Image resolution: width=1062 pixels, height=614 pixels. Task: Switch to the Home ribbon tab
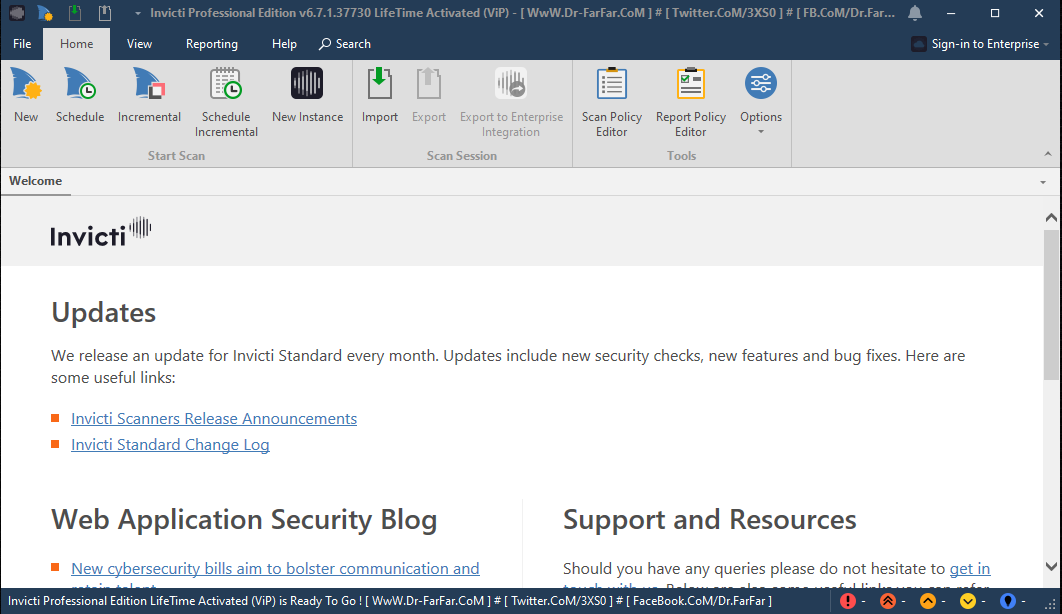pos(77,44)
